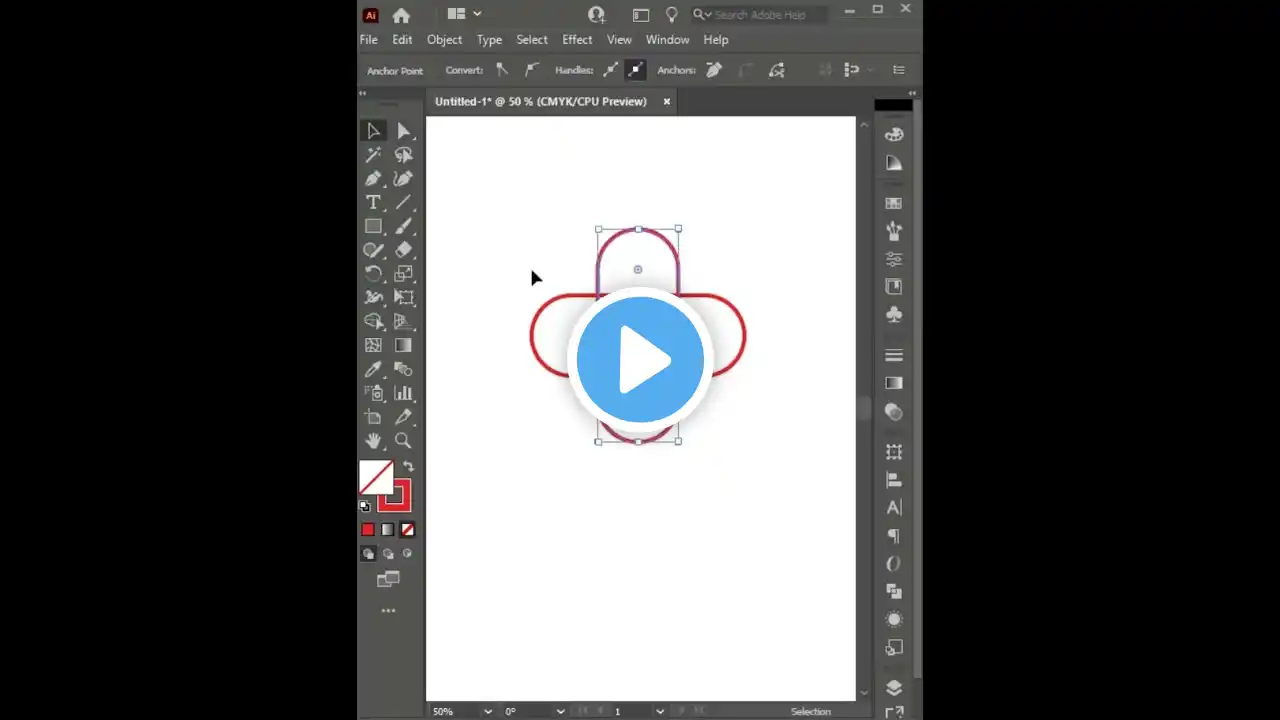The height and width of the screenshot is (720, 1280).
Task: Expand the artboard navigation dropdown
Action: pos(660,711)
